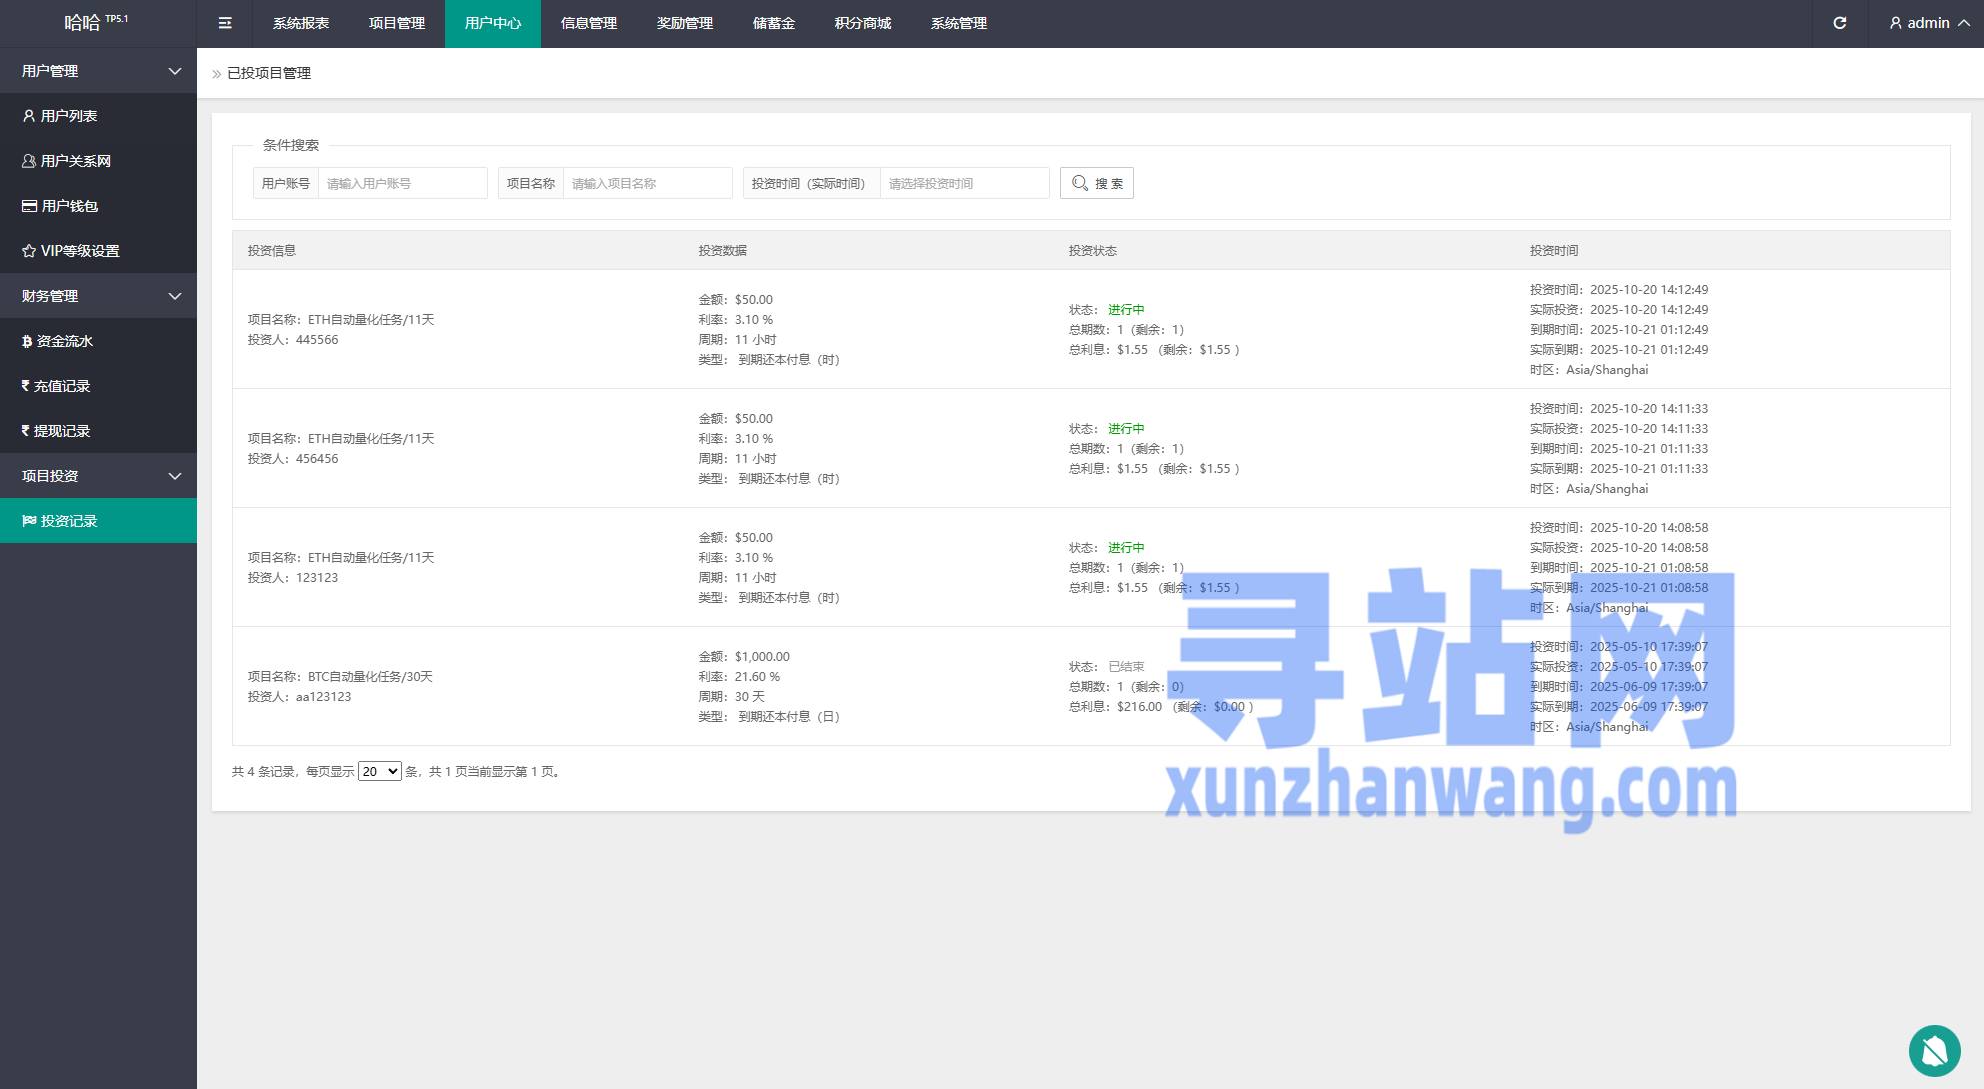Switch to the 系统报表 top menu
Screen dimensions: 1984x1089
[x=300, y=23]
